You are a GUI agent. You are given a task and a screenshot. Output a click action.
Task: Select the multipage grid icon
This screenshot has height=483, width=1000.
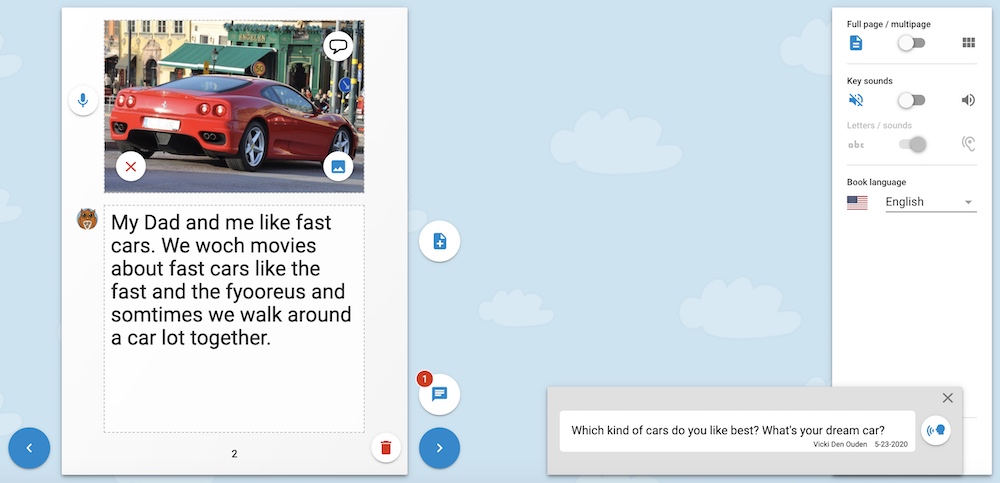pyautogui.click(x=969, y=43)
